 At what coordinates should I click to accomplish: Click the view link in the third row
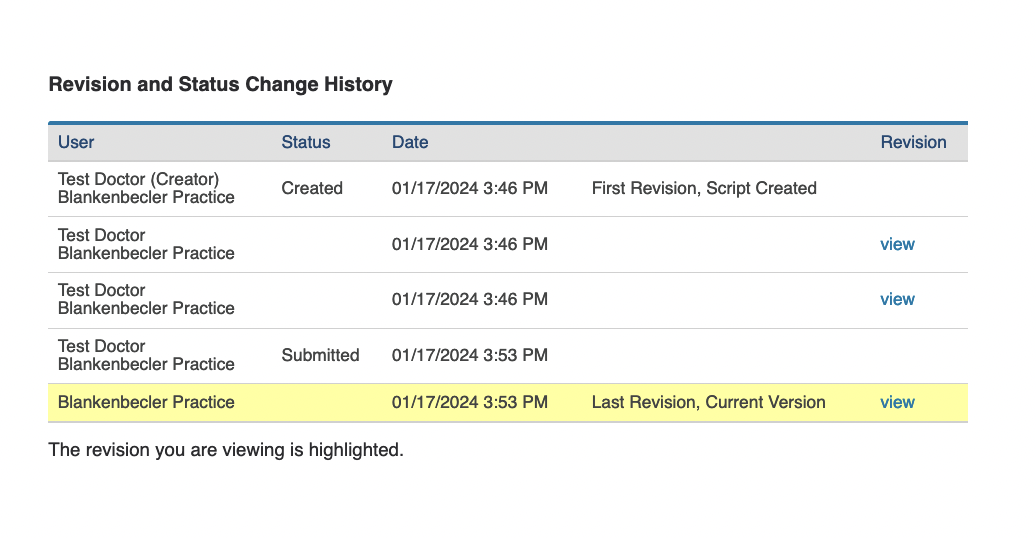(x=897, y=299)
